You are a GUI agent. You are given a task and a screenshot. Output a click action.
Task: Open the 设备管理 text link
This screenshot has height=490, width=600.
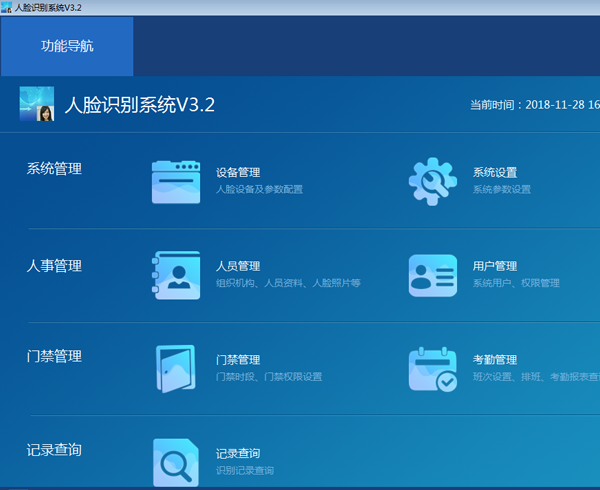click(238, 173)
